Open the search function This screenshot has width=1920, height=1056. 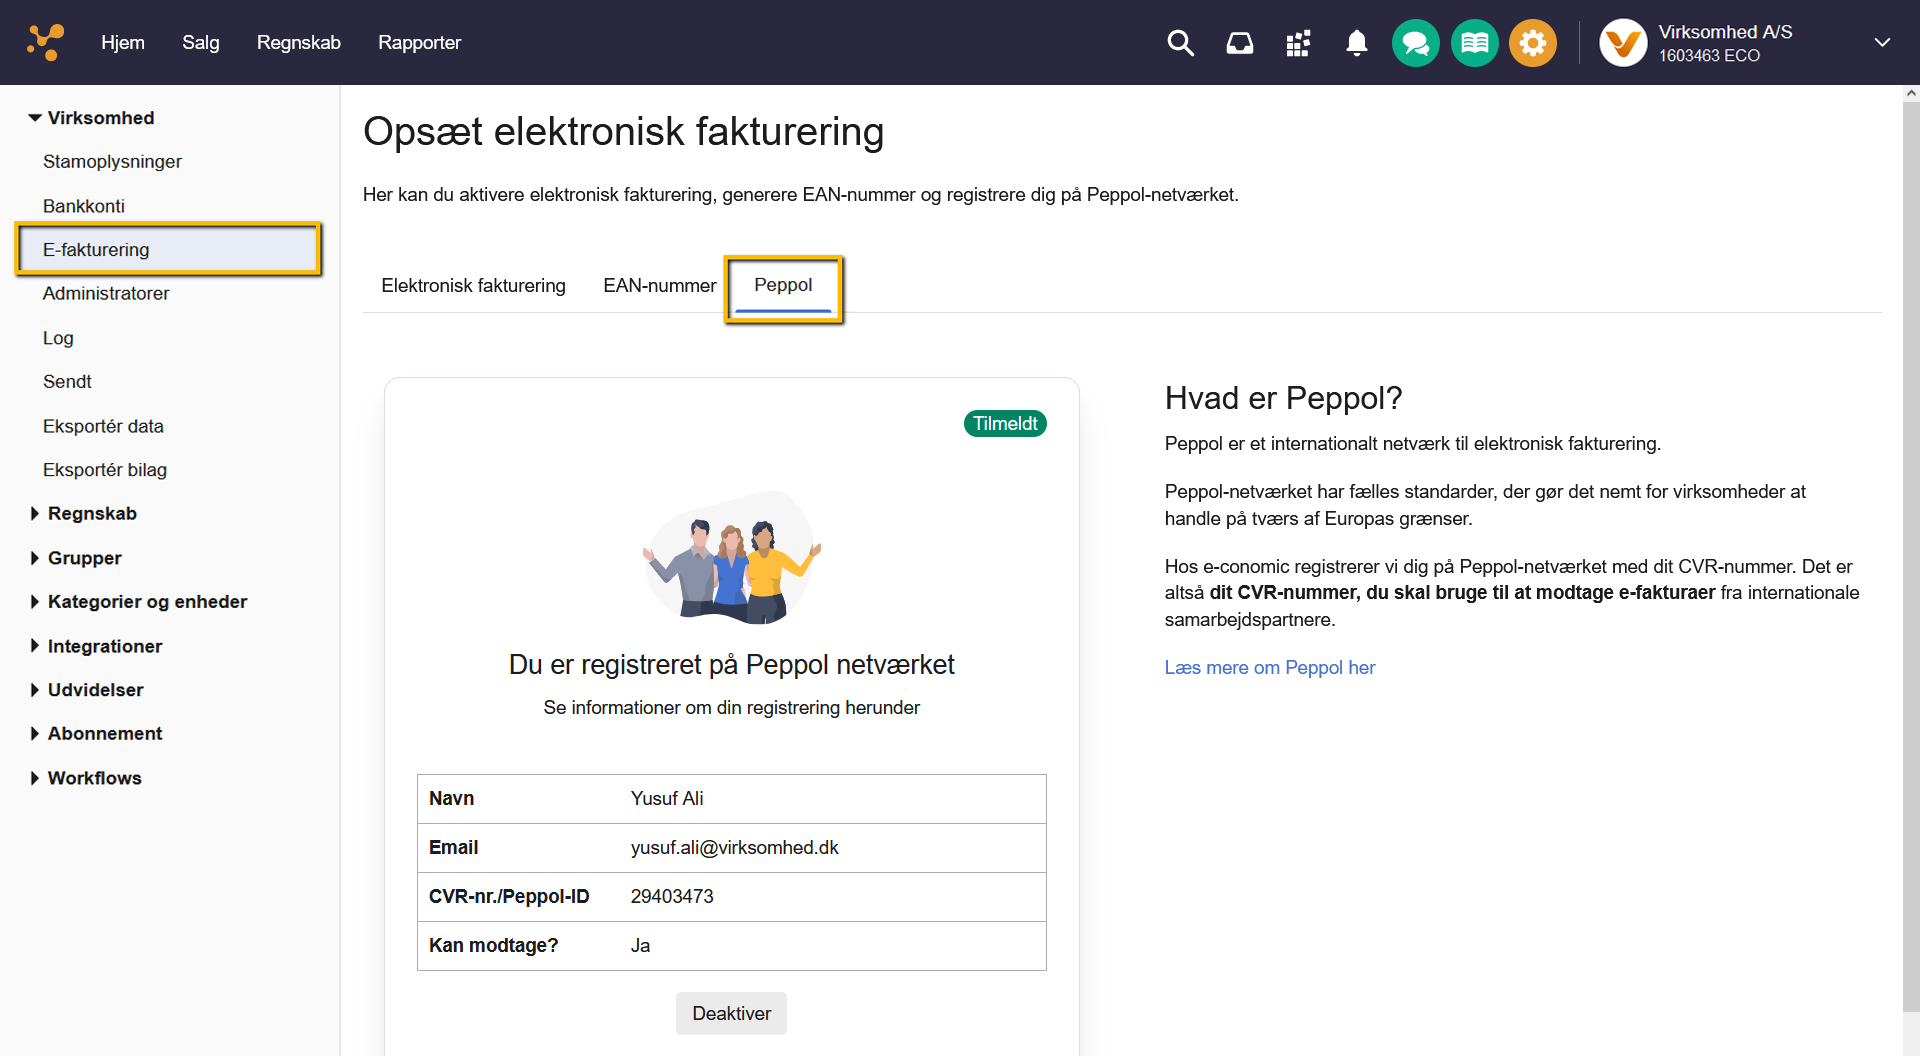click(1180, 43)
